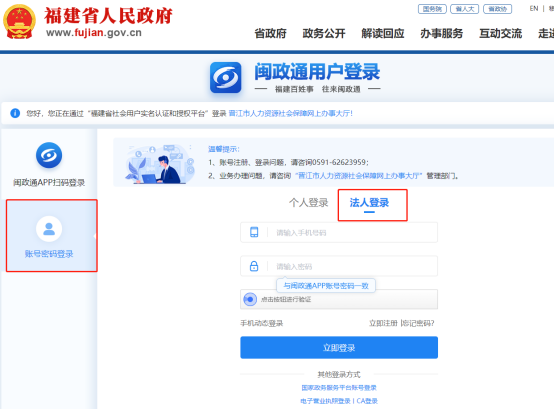Open the CA登录 link

coord(367,401)
